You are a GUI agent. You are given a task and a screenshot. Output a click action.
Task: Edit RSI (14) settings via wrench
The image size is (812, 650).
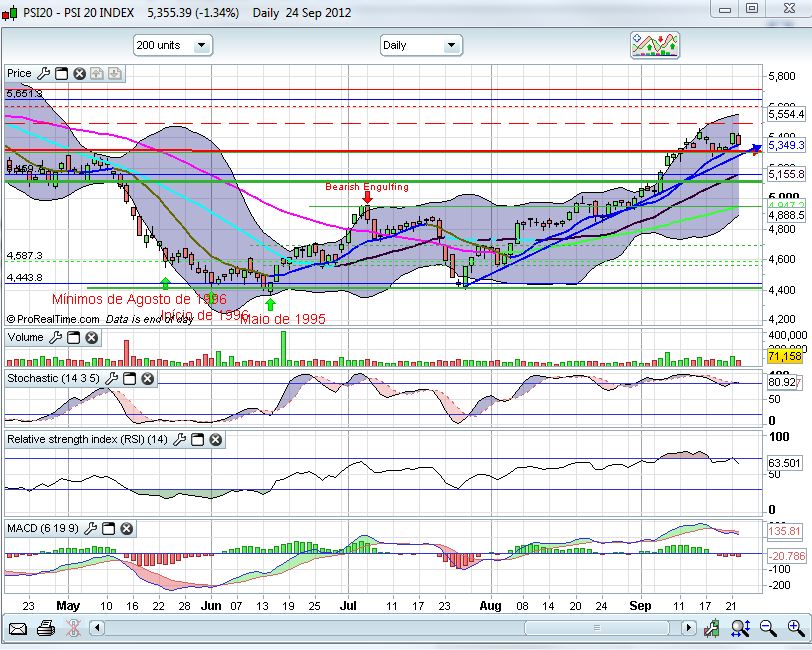179,440
